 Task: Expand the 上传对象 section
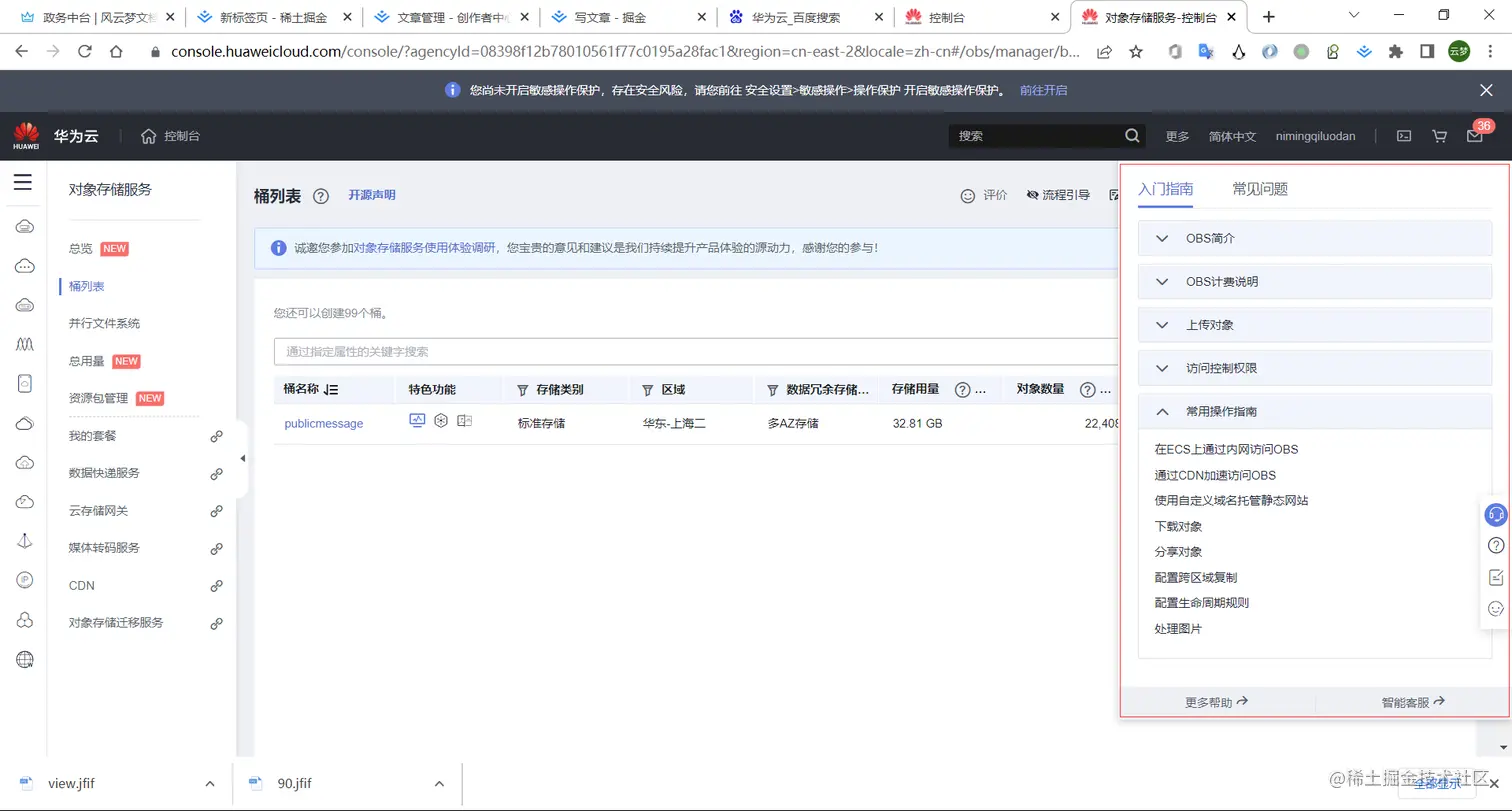click(1315, 325)
